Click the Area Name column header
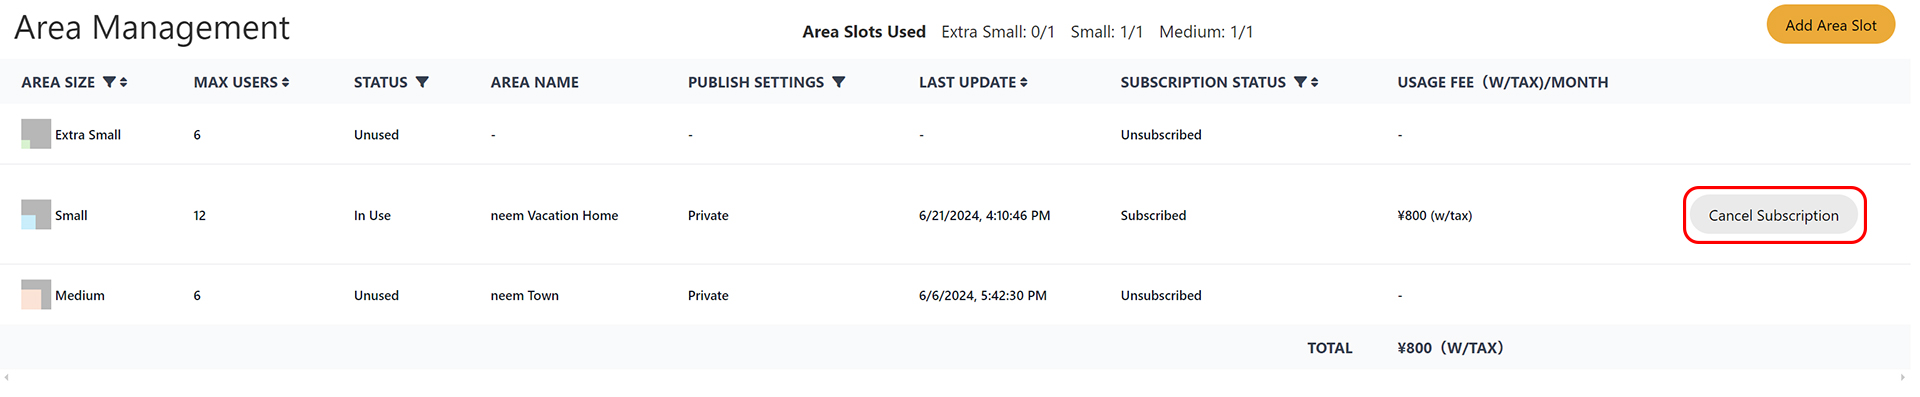Image resolution: width=1920 pixels, height=397 pixels. 534,82
